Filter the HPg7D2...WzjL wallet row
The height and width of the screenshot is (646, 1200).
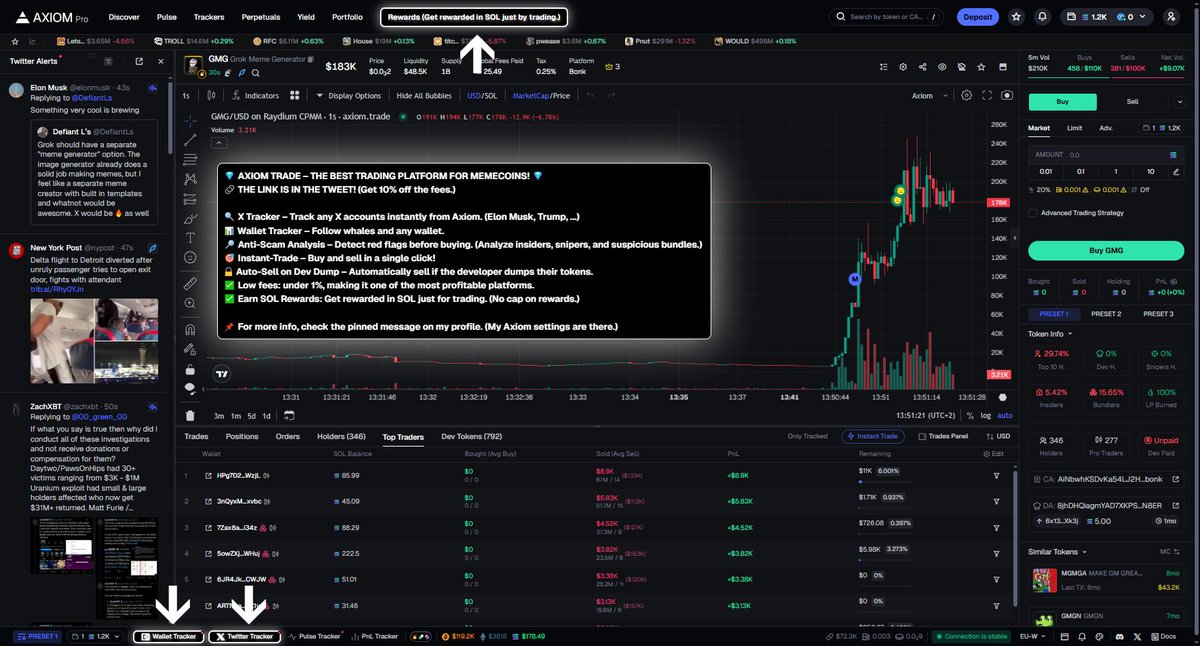coord(996,475)
